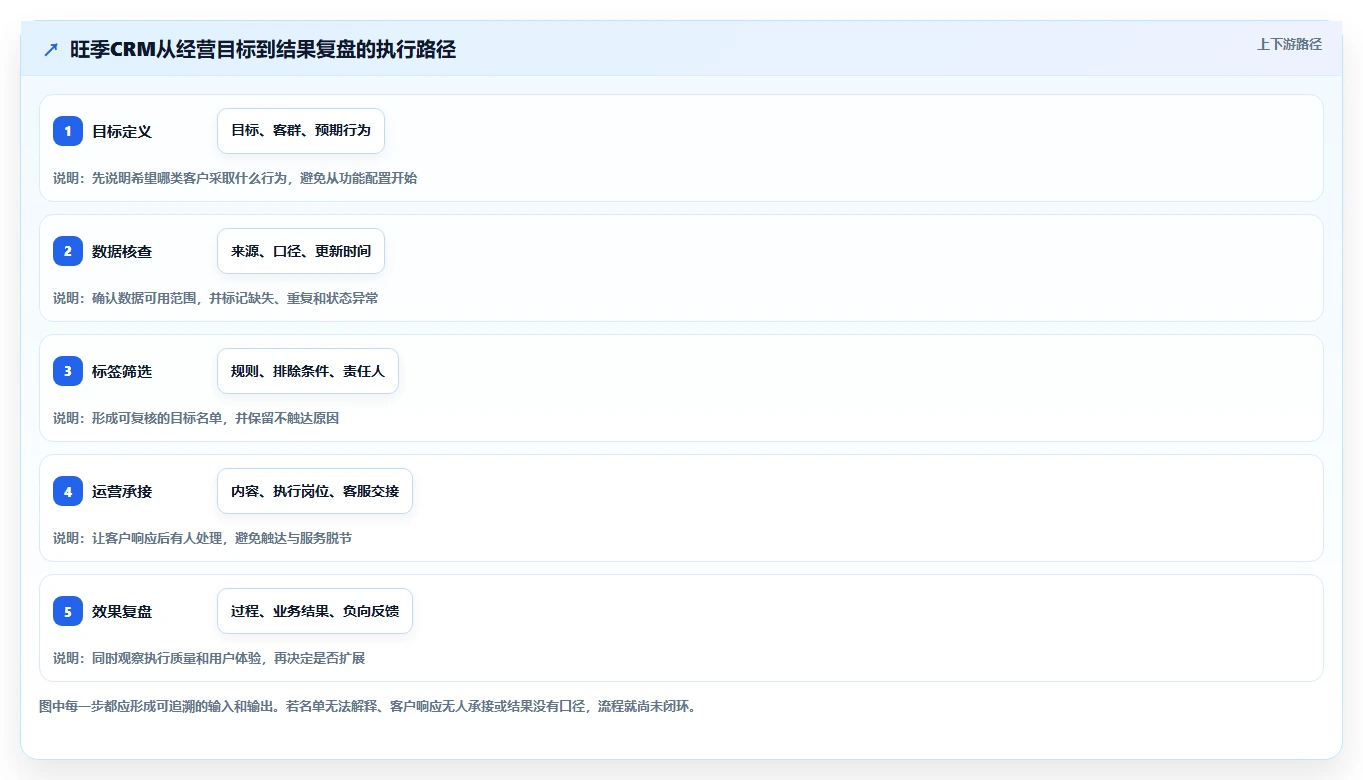The height and width of the screenshot is (780, 1363).
Task: Click the step 3 number badge
Action: (x=68, y=371)
